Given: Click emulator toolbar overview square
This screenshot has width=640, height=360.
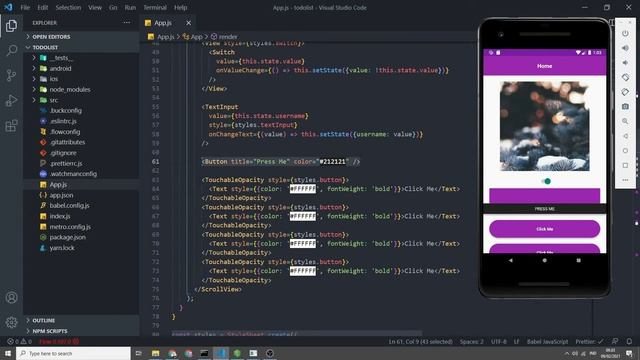Looking at the screenshot, I should [x=625, y=165].
